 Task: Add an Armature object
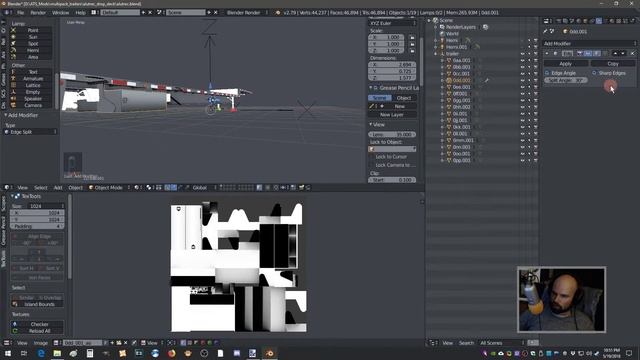(31, 78)
